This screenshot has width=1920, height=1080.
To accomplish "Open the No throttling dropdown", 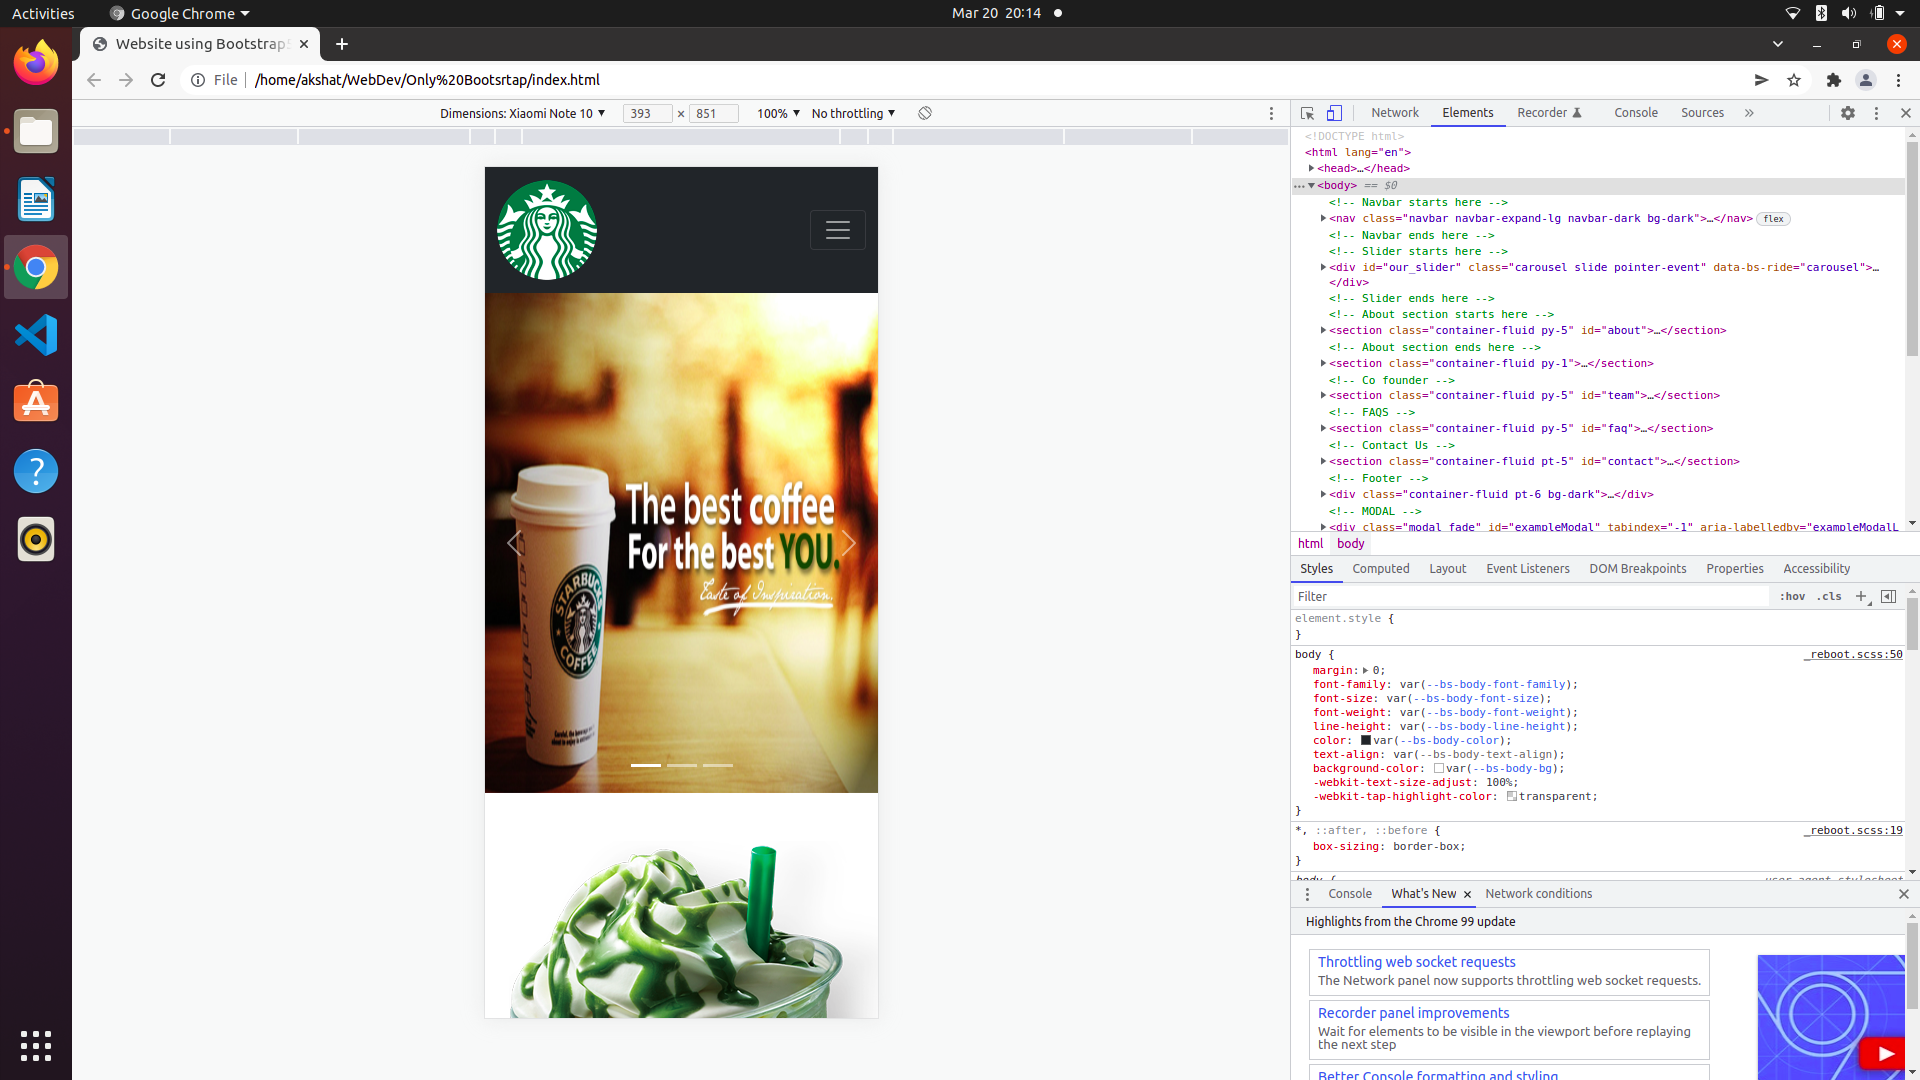I will [x=852, y=113].
